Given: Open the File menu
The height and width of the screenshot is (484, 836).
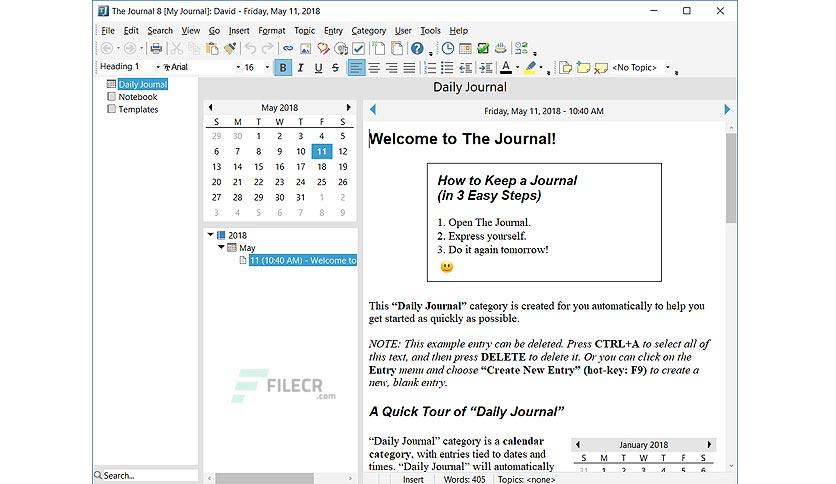Looking at the screenshot, I should 108,31.
